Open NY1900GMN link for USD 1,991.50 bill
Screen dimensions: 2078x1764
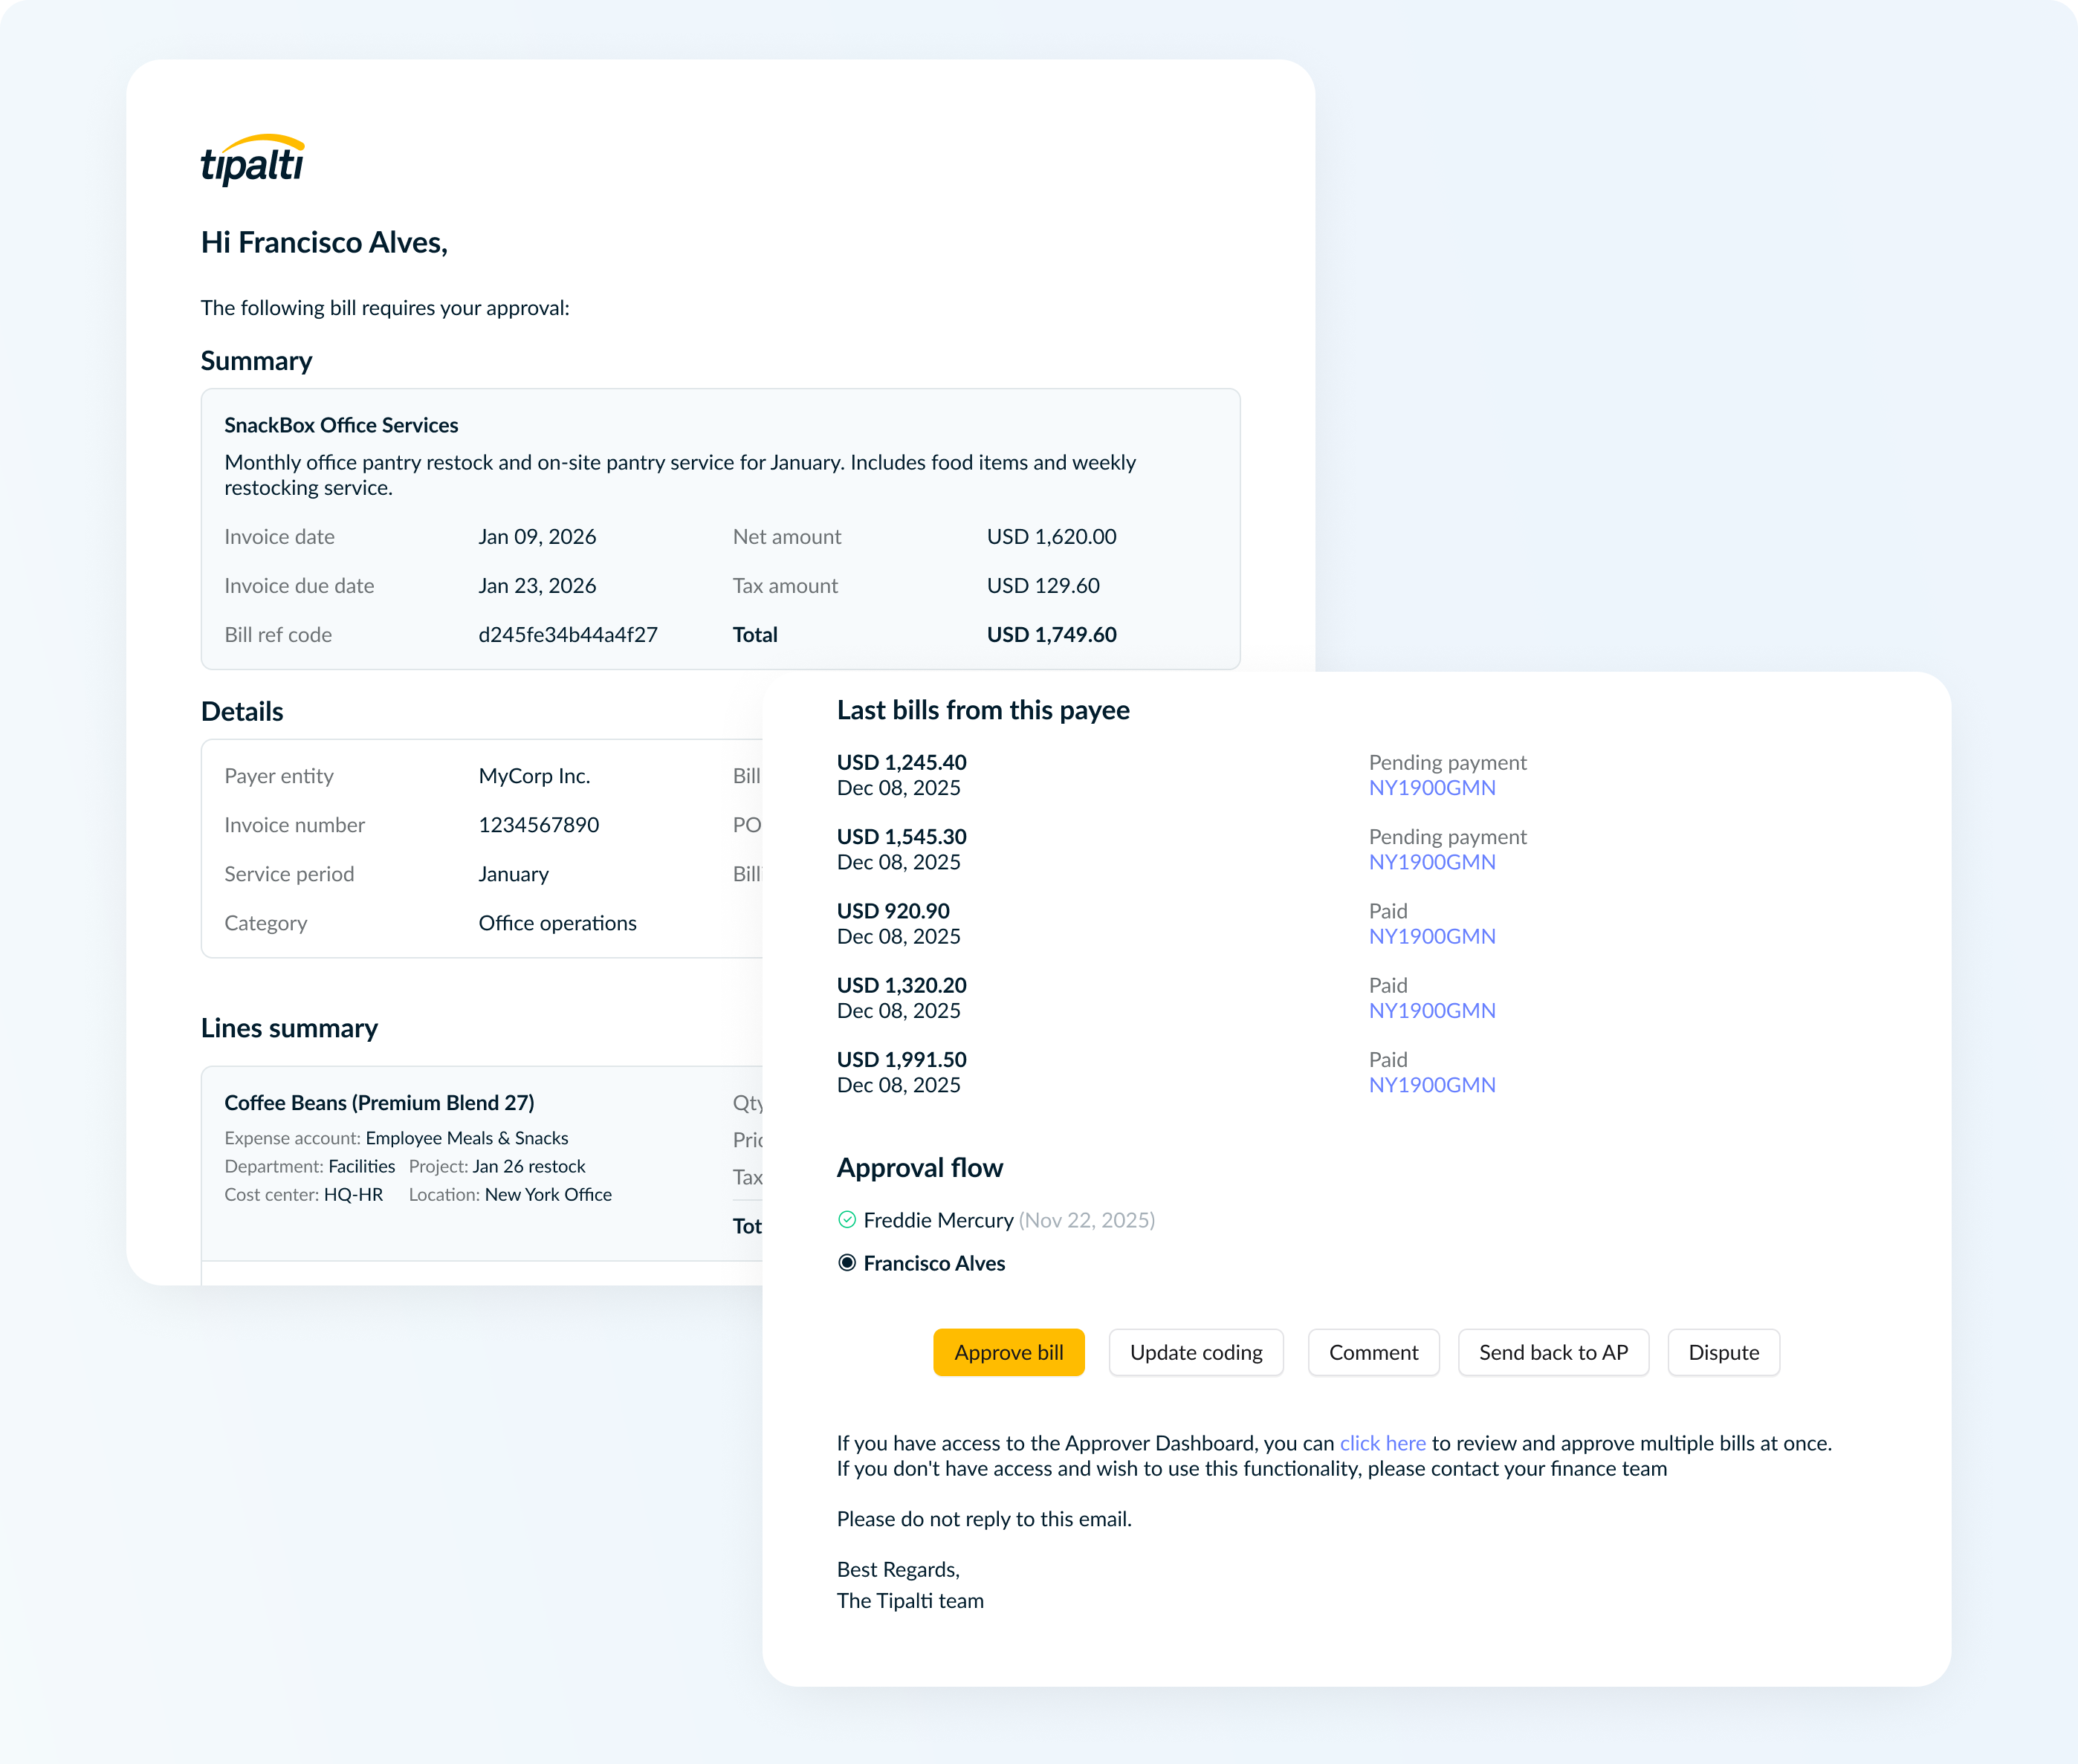[1431, 1085]
